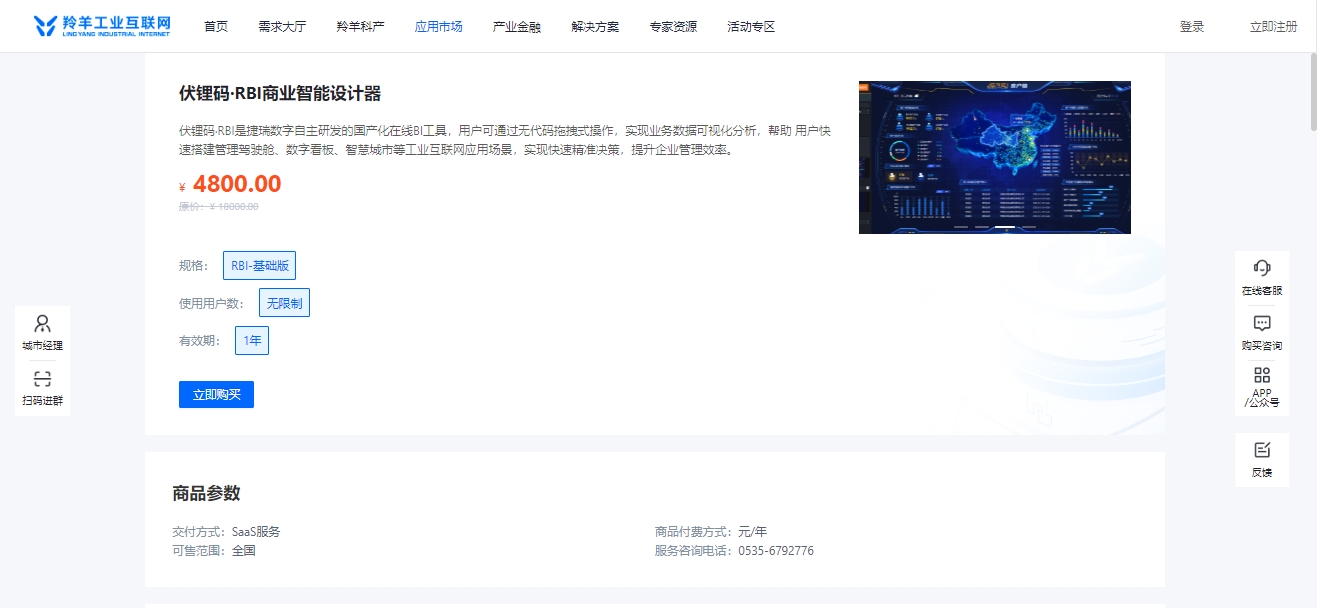Select 无限制 for user count
This screenshot has width=1317, height=608.
(284, 302)
